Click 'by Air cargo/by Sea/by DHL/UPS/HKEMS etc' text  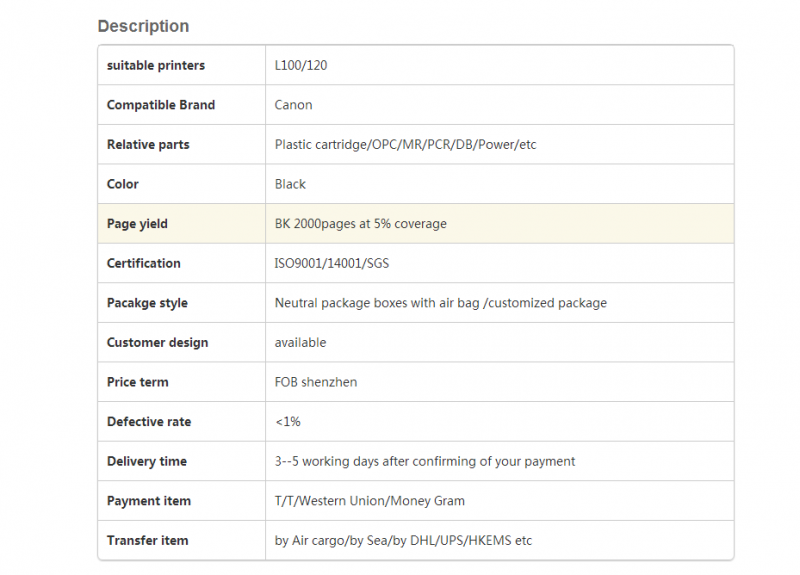point(403,540)
